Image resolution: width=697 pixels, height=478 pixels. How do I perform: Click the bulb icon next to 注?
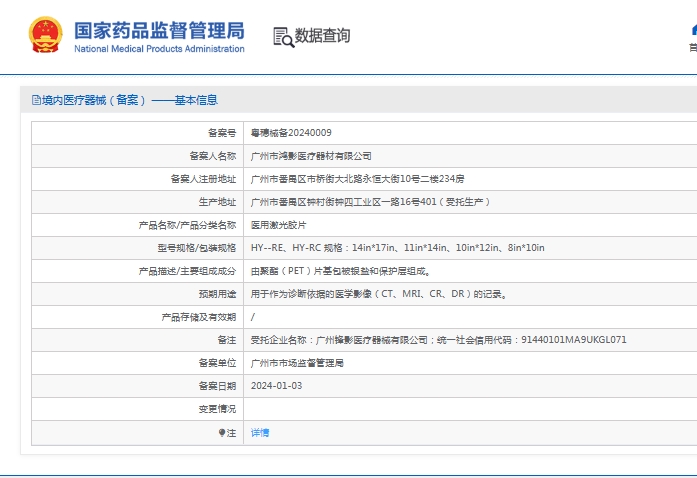[222, 433]
